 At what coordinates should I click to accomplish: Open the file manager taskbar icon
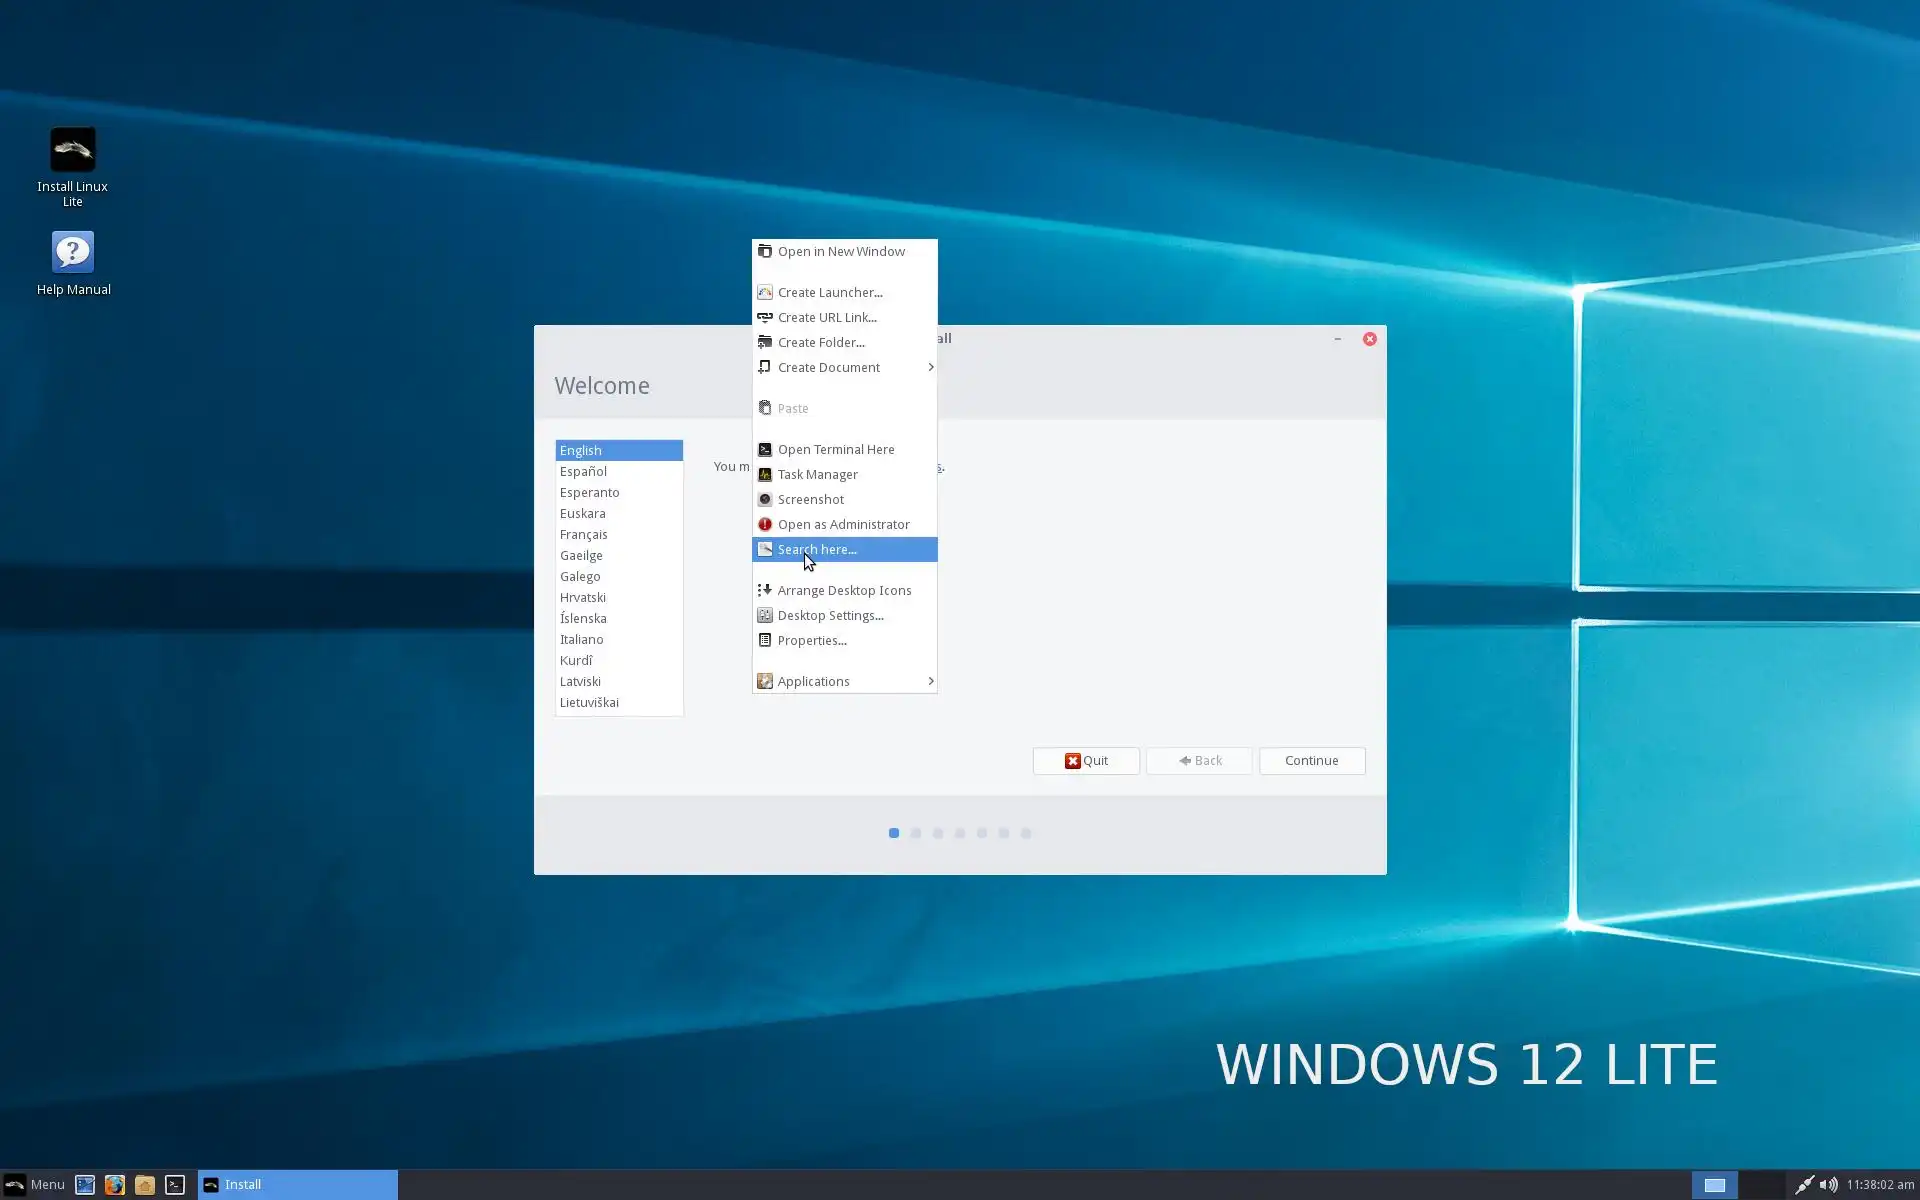pos(145,1185)
